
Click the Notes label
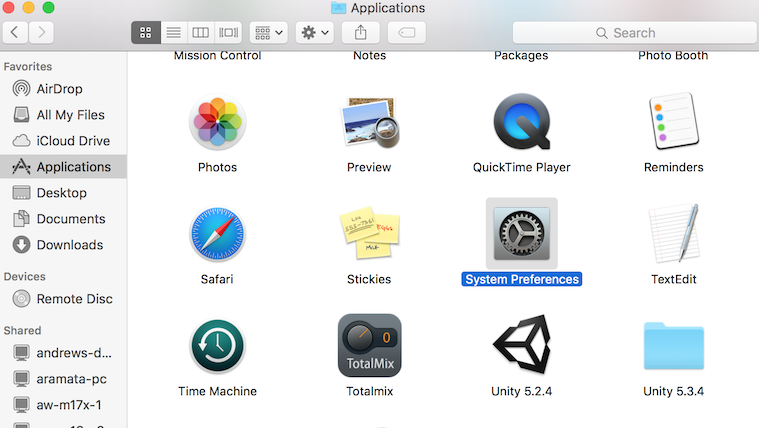tap(370, 56)
